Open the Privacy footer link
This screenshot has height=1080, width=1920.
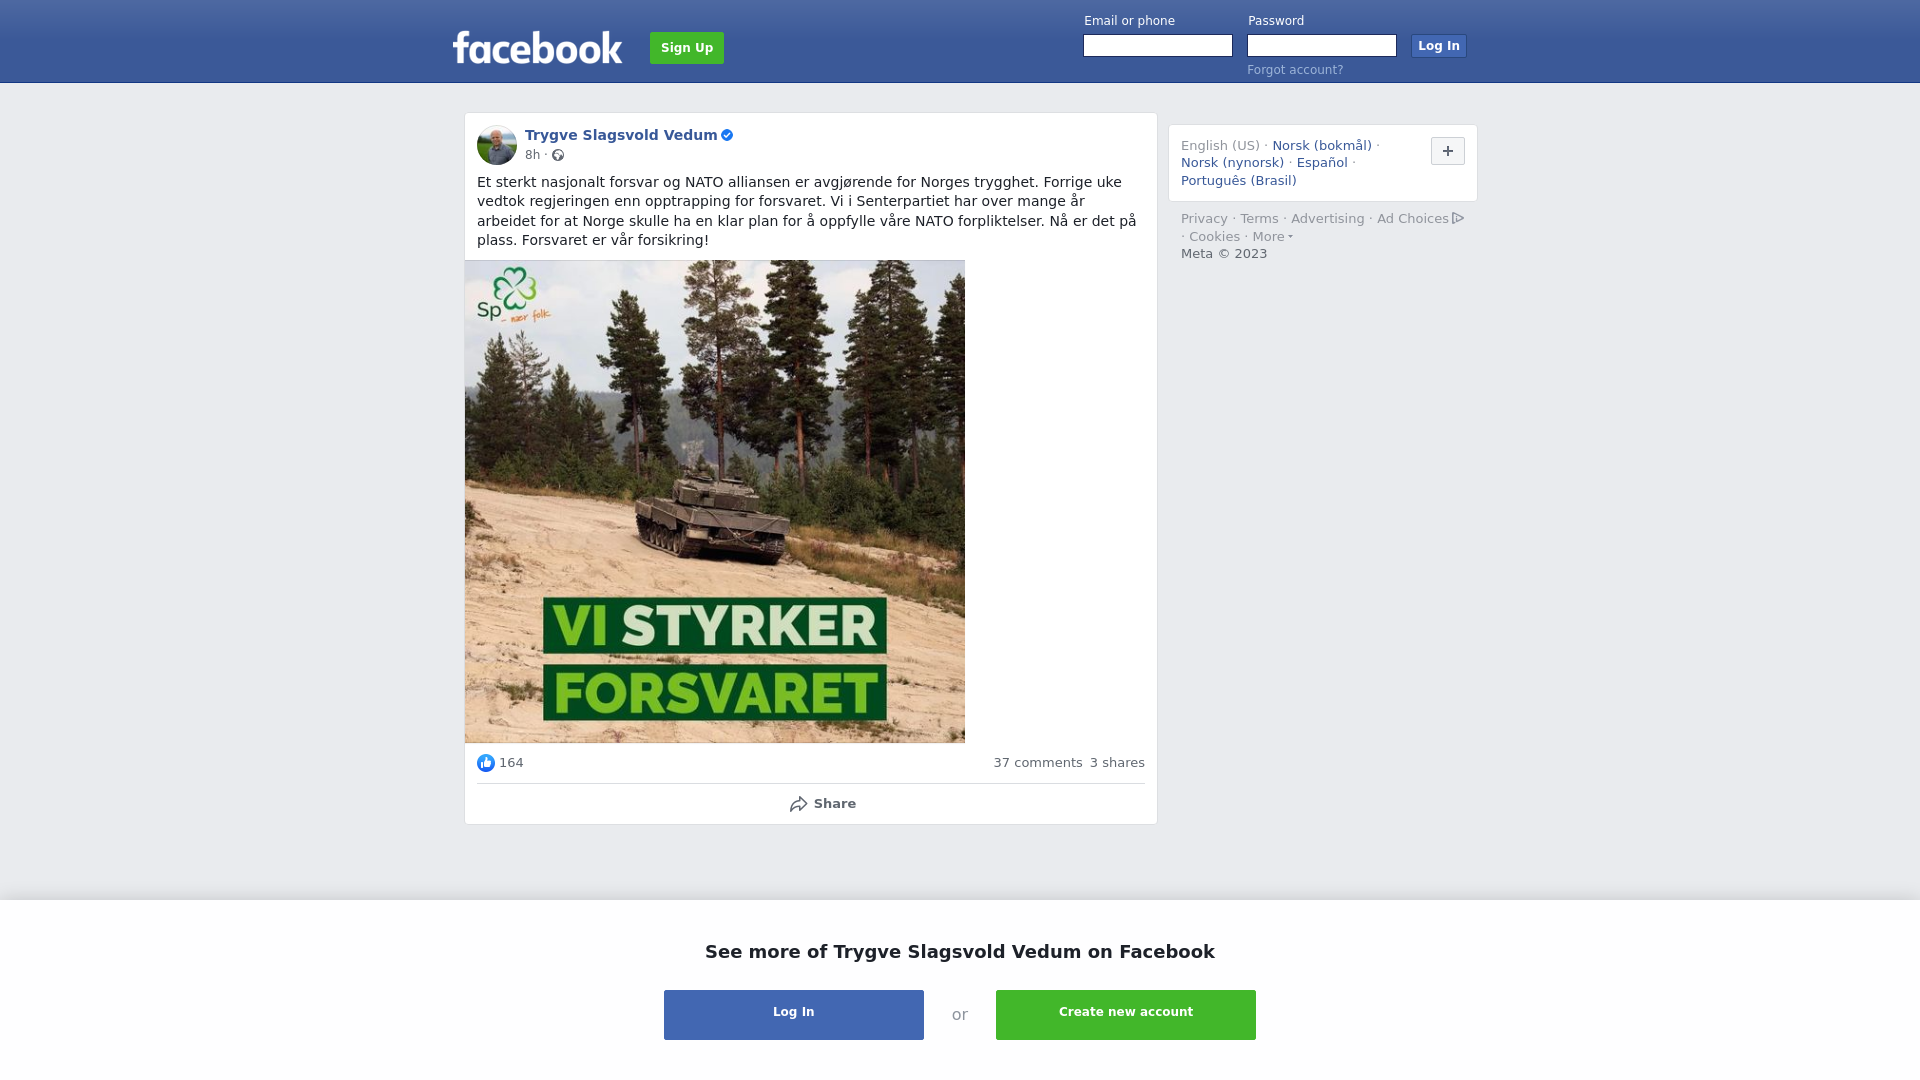tap(1204, 219)
